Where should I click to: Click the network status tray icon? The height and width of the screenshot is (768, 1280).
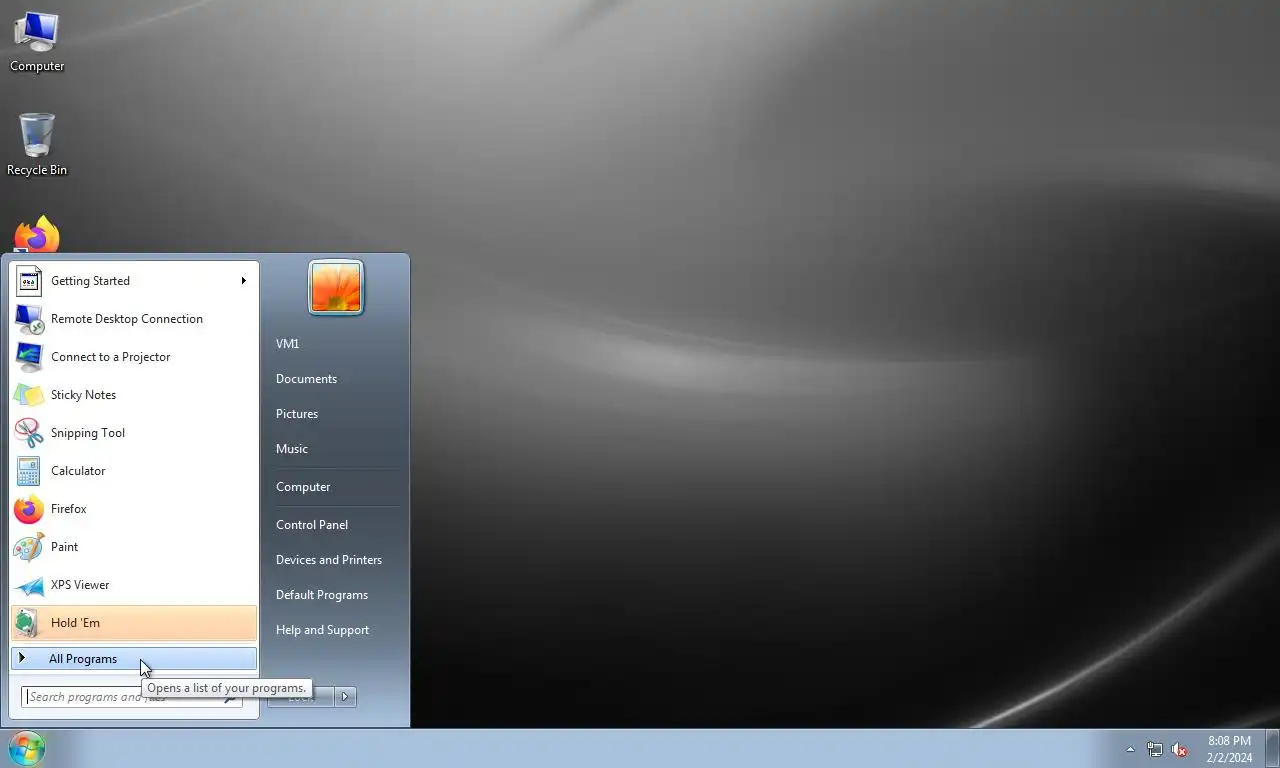1155,749
